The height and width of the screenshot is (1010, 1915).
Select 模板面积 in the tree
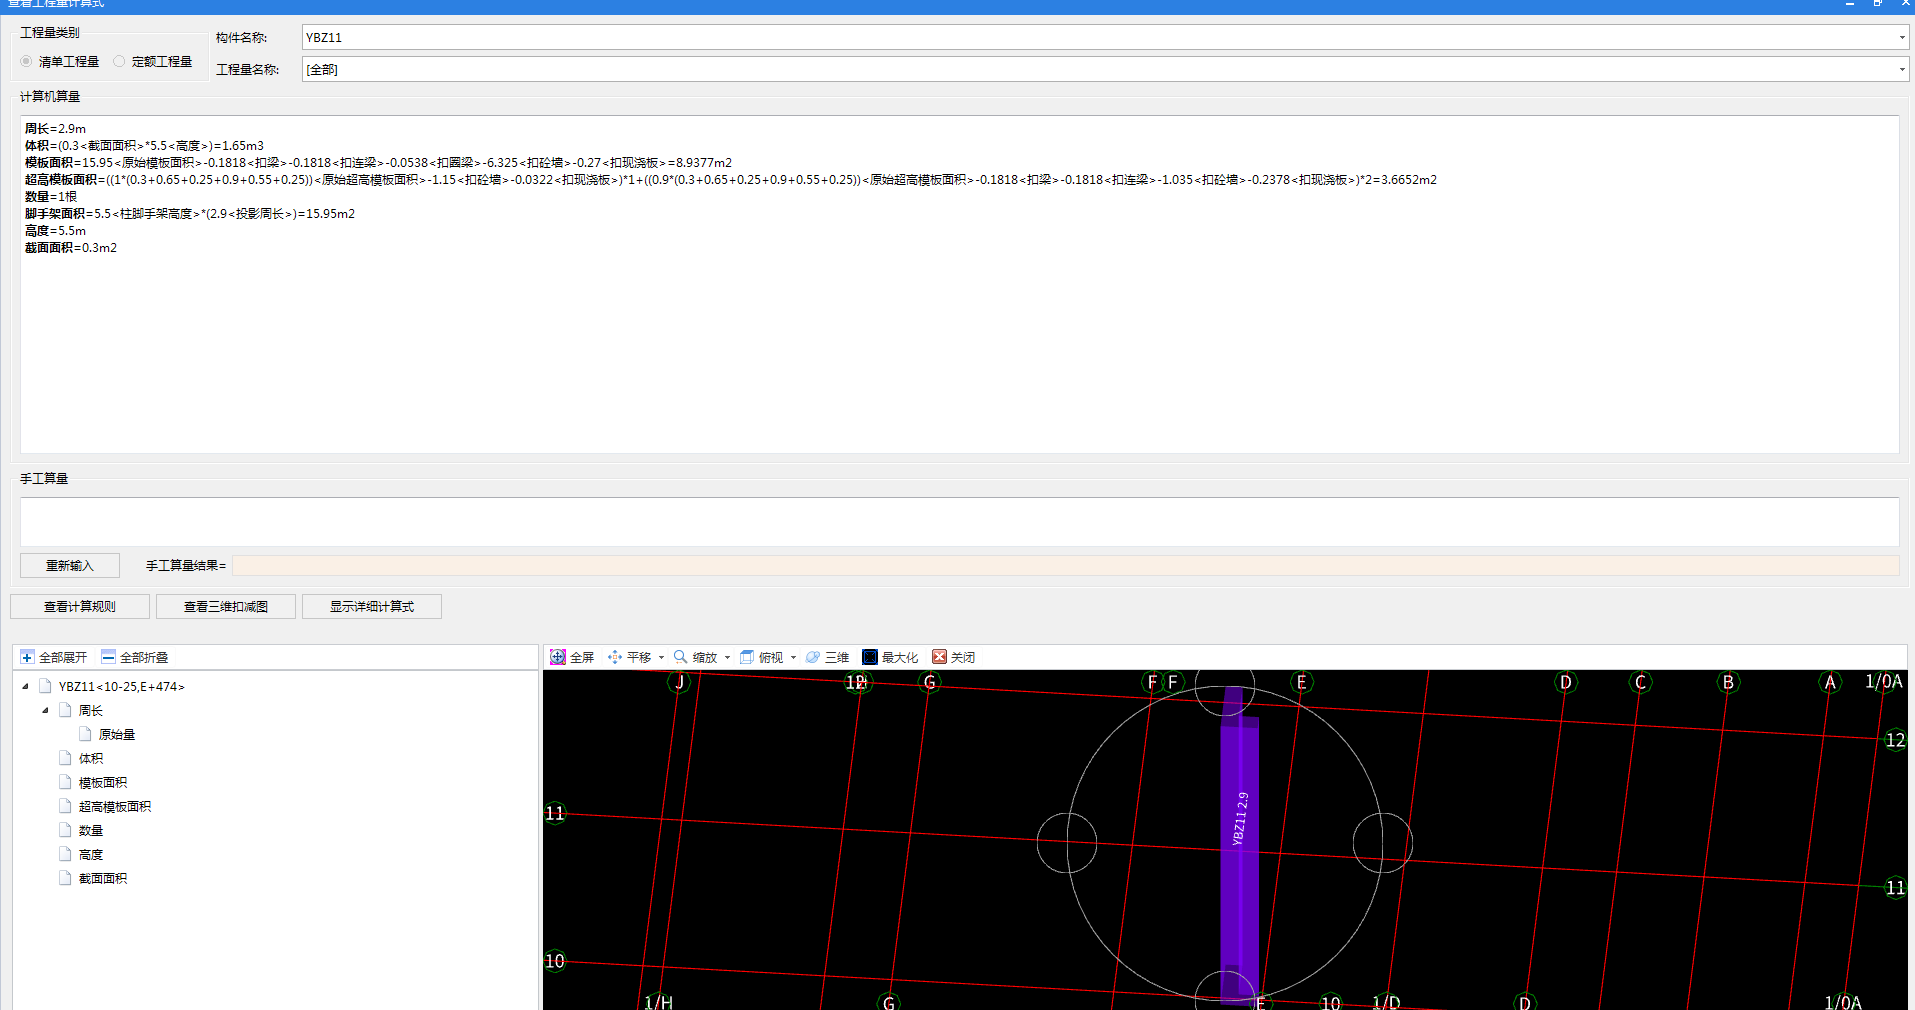click(x=103, y=782)
